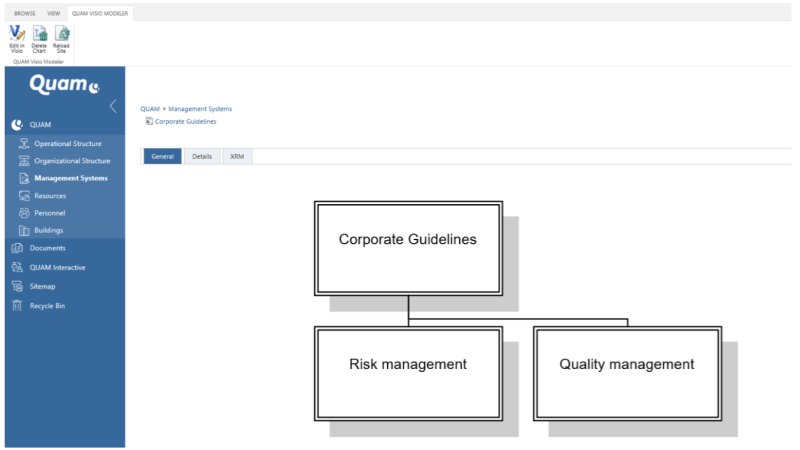Open Resources in sidebar

coord(50,195)
